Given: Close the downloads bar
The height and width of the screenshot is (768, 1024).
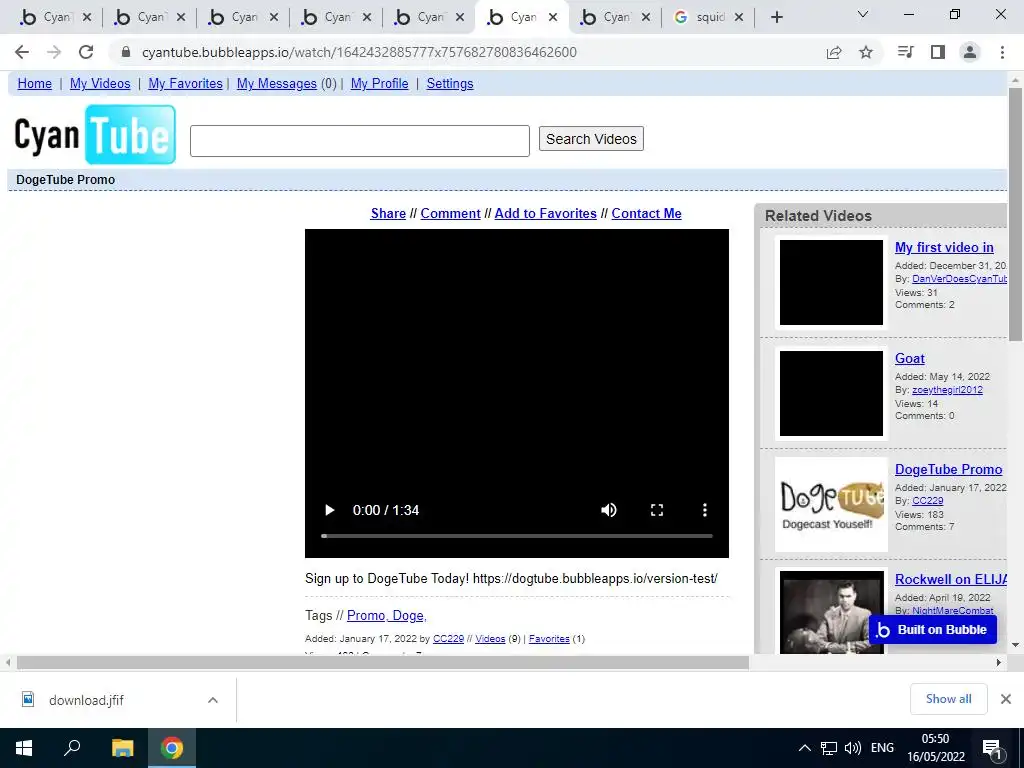Looking at the screenshot, I should pyautogui.click(x=1006, y=699).
